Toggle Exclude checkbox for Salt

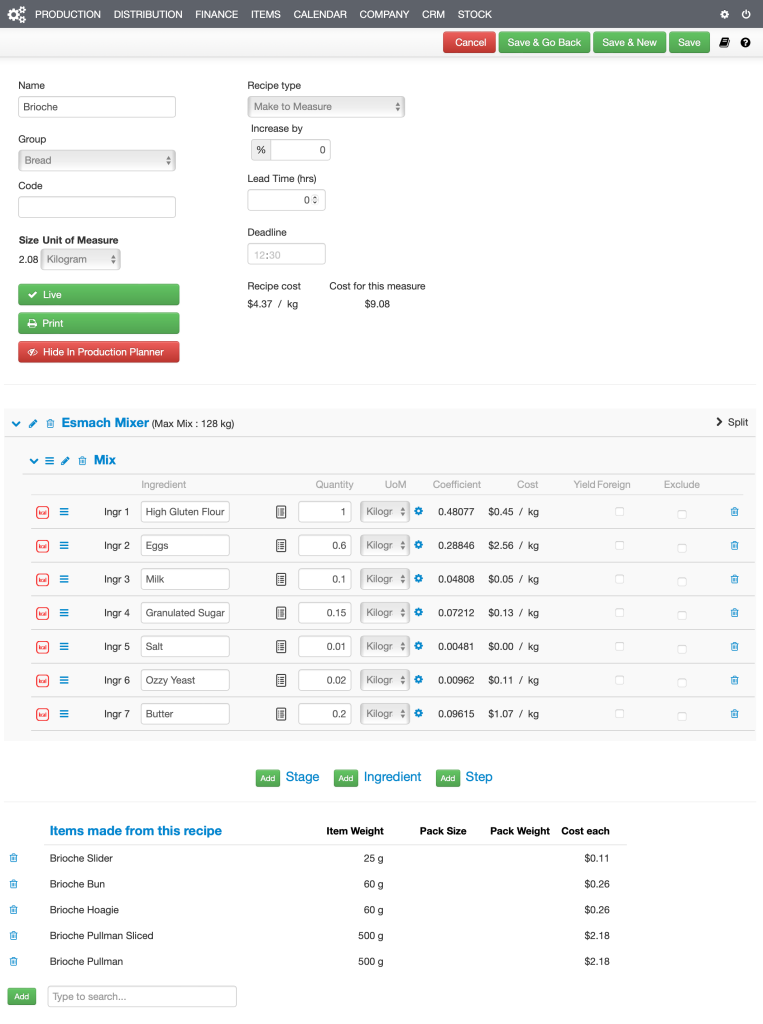pyautogui.click(x=682, y=648)
